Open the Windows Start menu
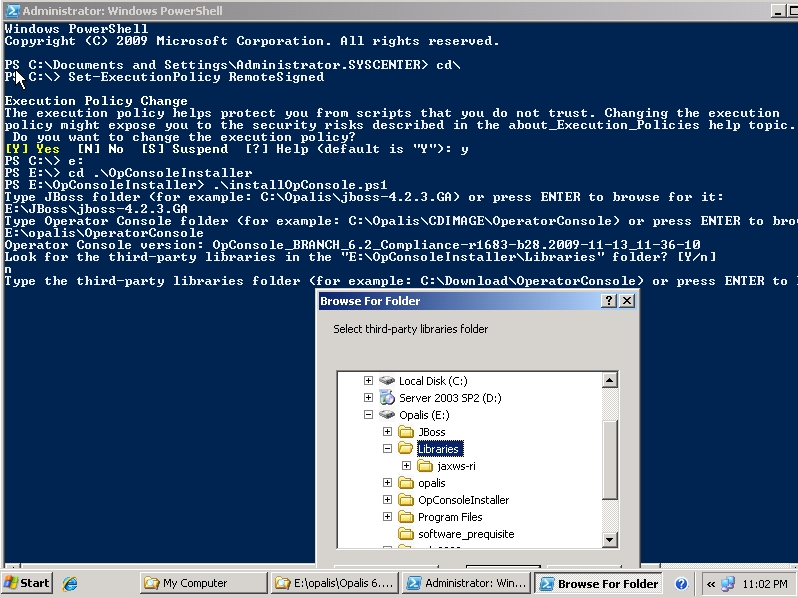 (x=27, y=583)
